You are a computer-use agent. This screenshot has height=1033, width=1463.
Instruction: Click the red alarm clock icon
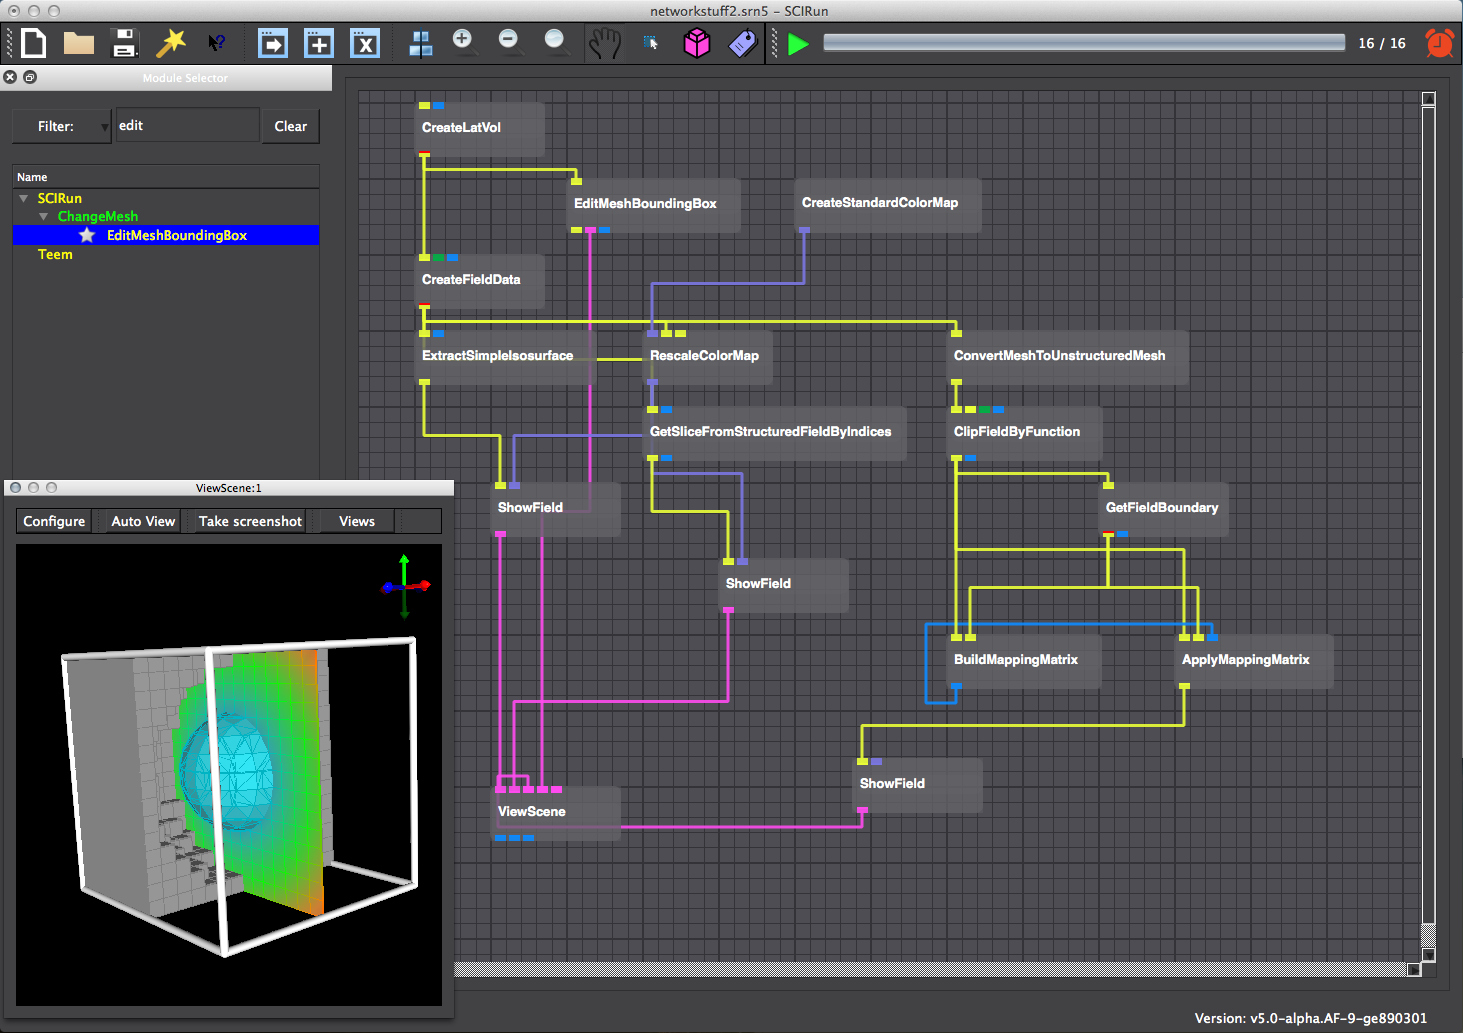(x=1440, y=43)
